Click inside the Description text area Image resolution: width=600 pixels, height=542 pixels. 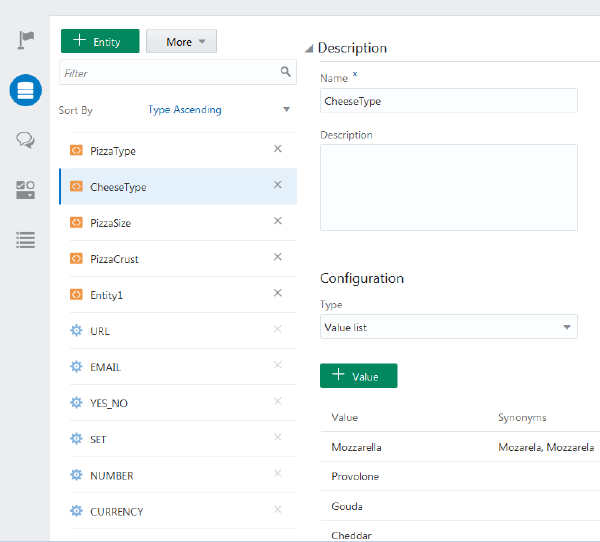coord(448,188)
